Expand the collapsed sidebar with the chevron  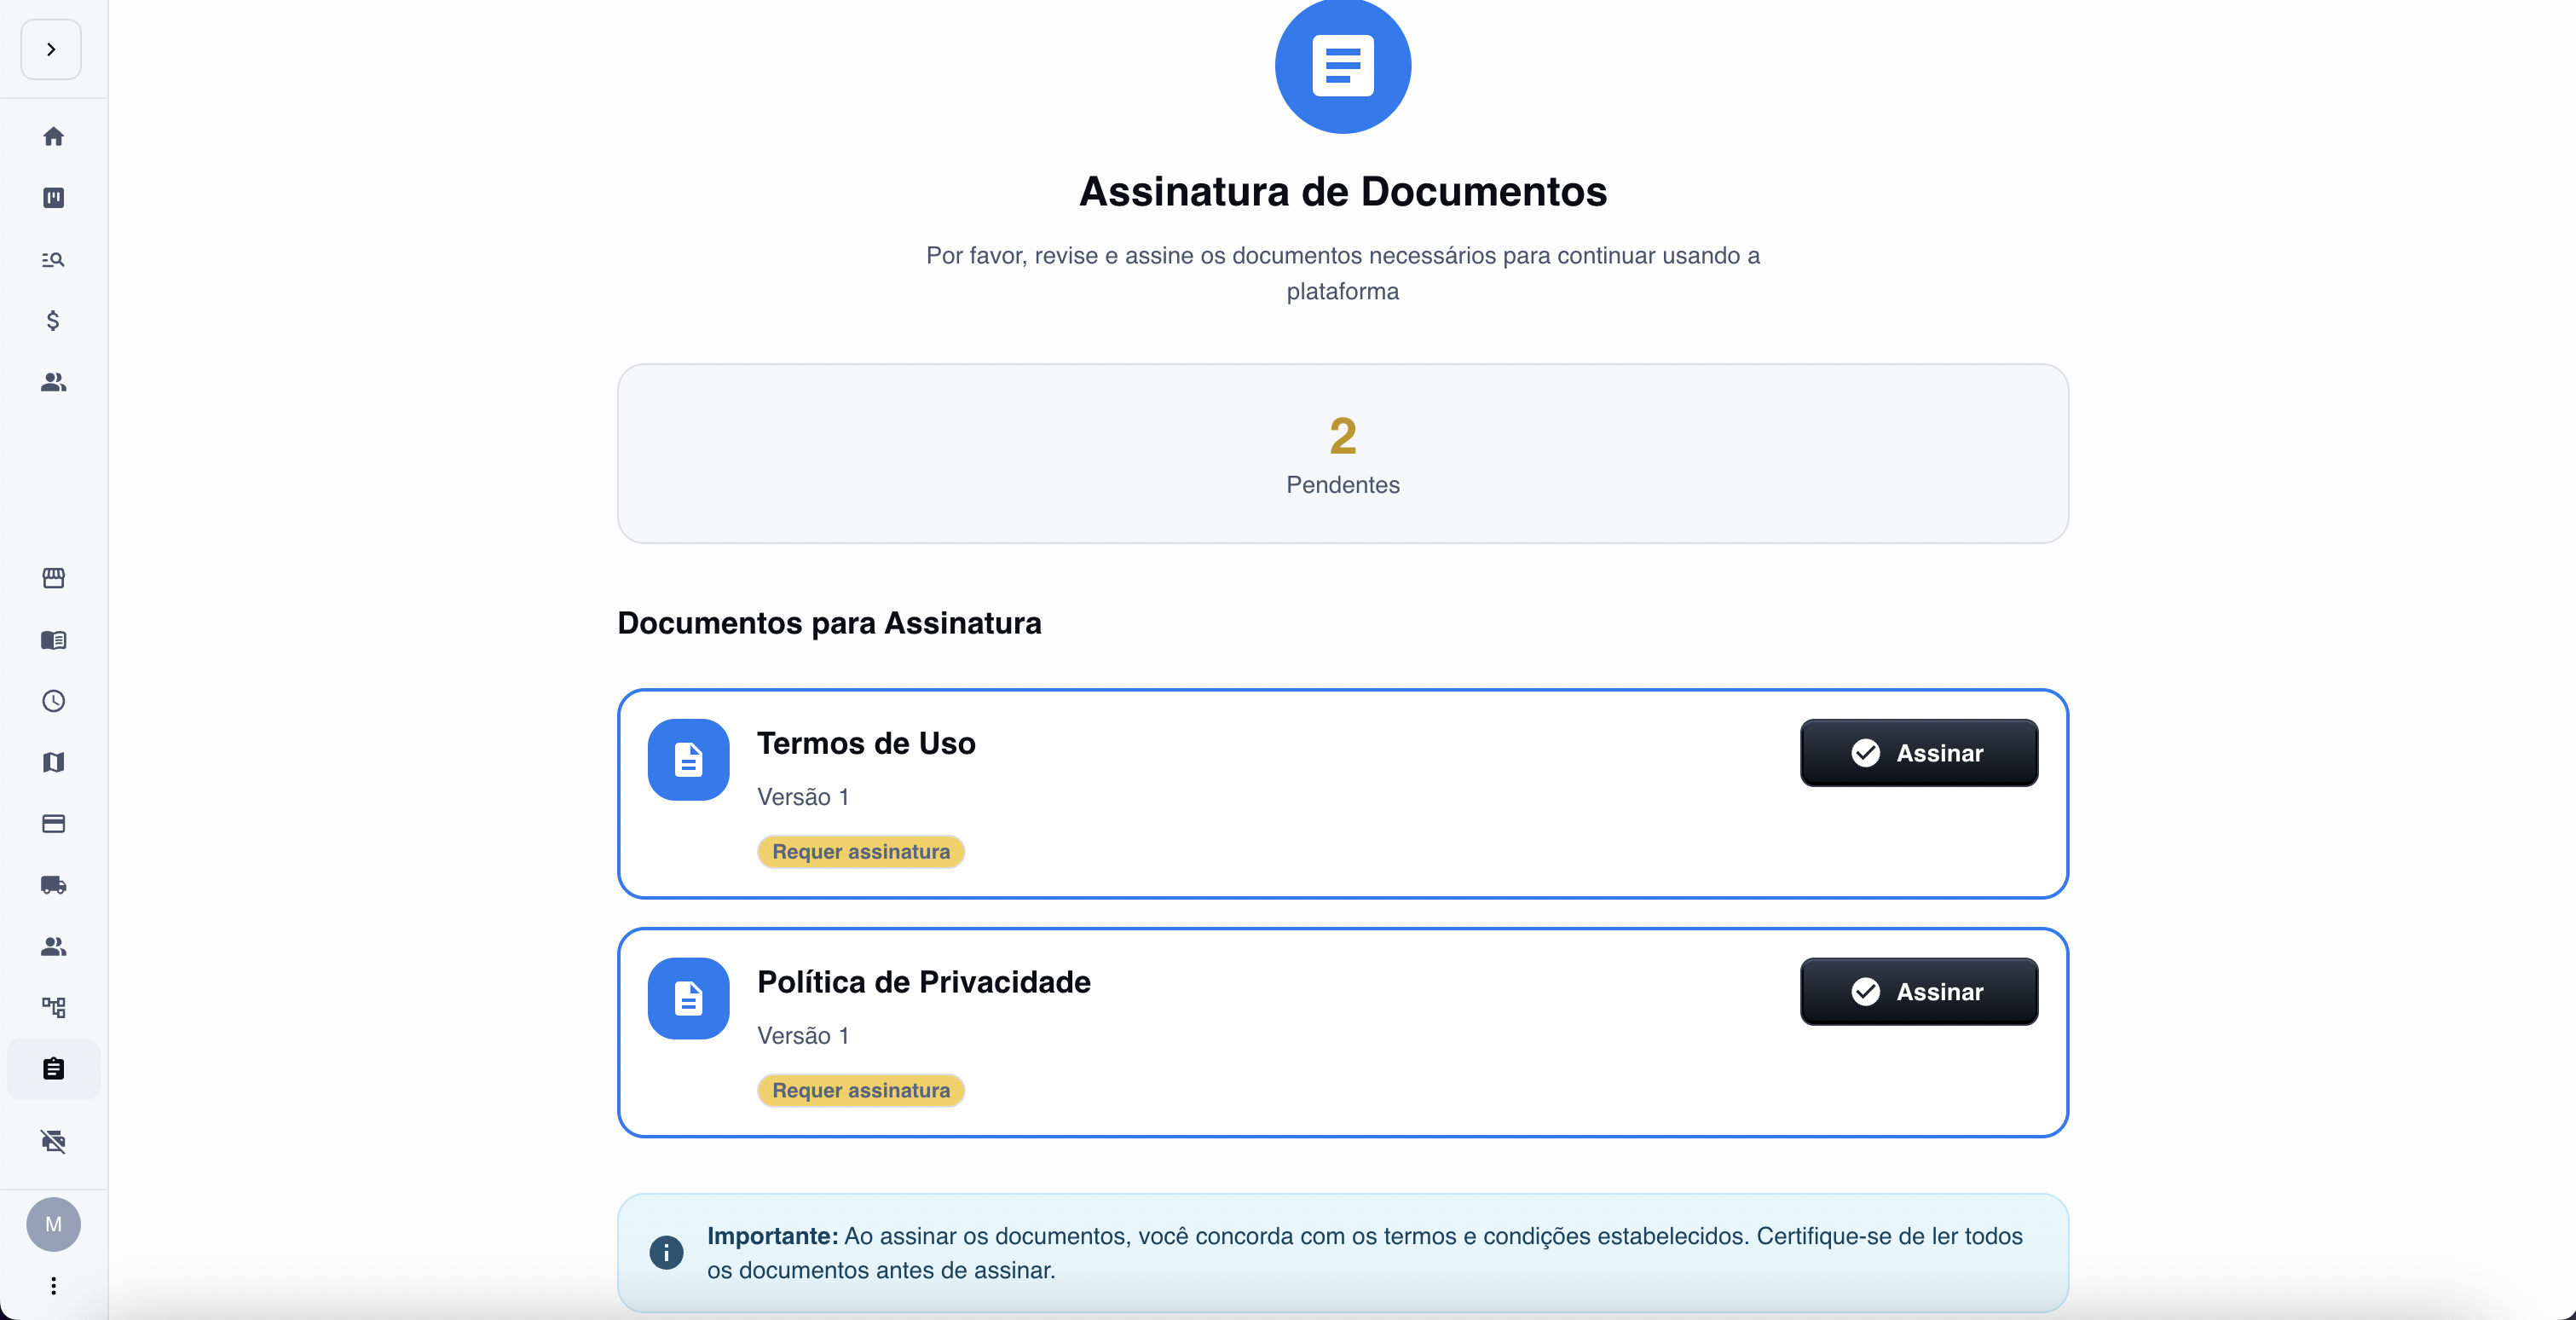pos(50,49)
